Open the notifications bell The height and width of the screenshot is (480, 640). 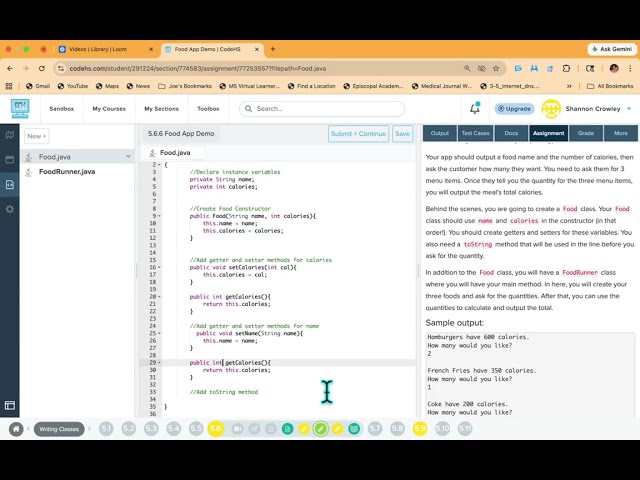pyautogui.click(x=475, y=108)
